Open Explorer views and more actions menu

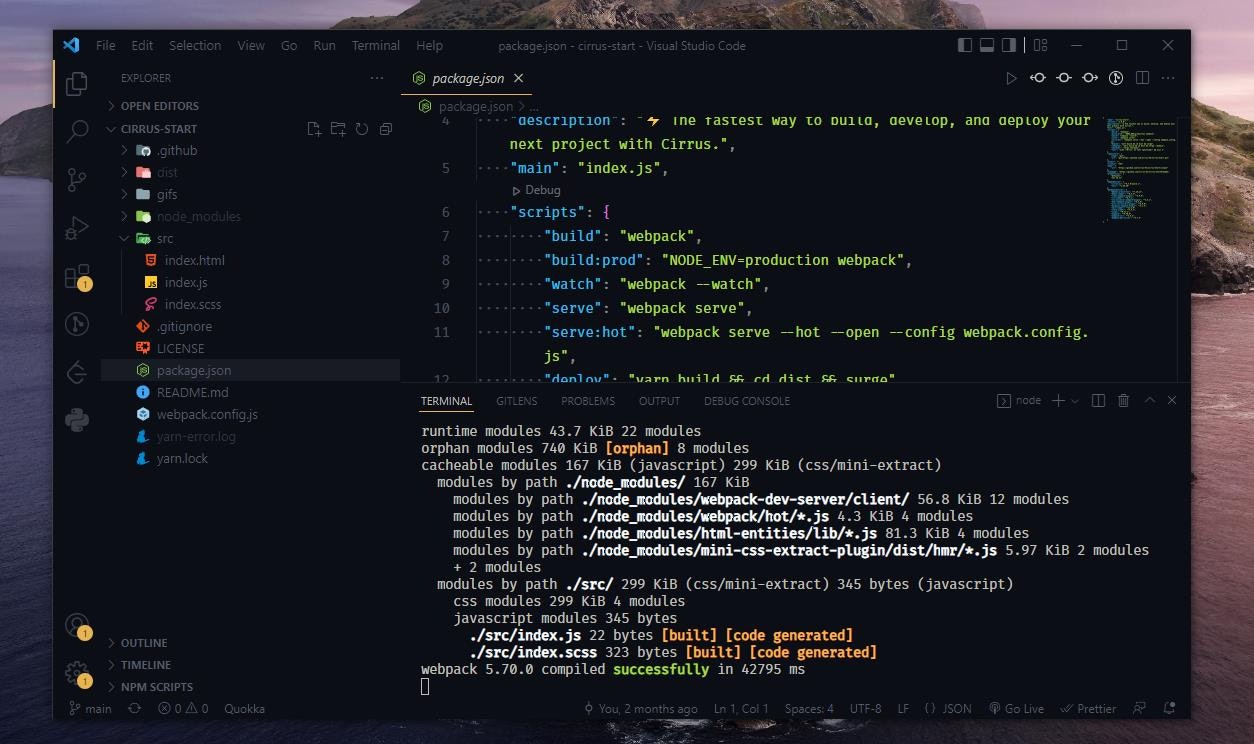tap(377, 78)
